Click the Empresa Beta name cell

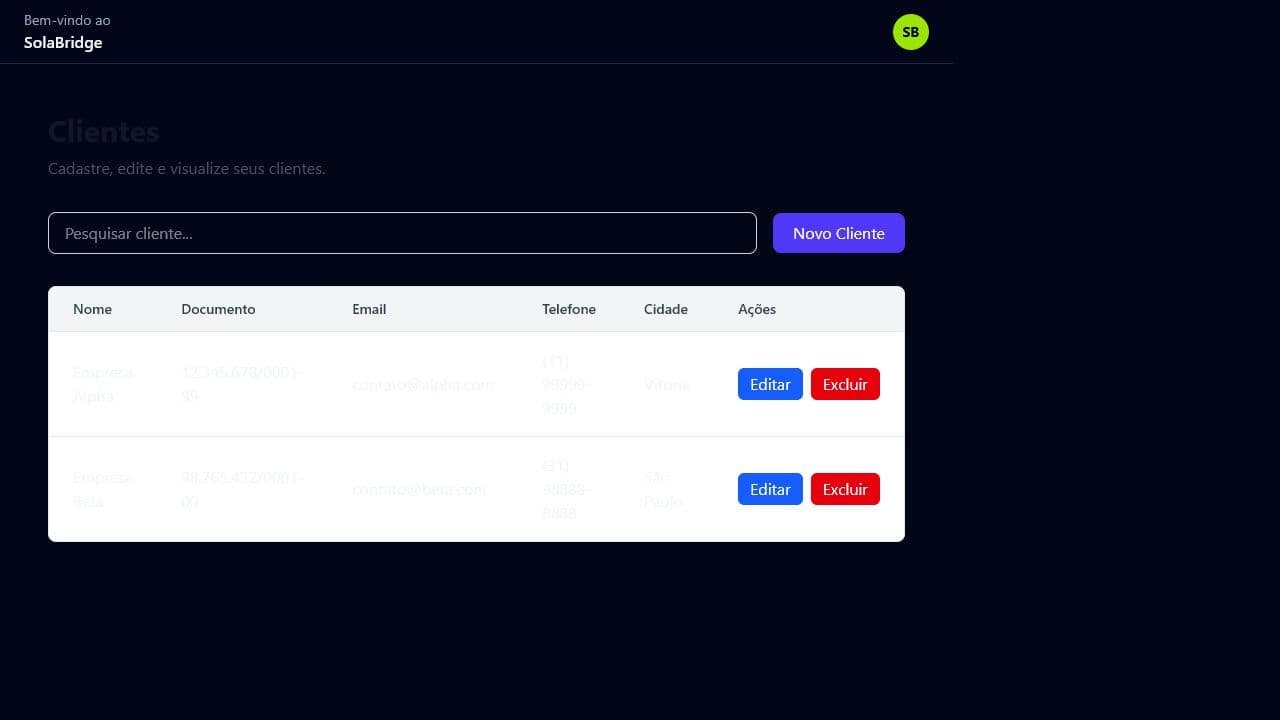[103, 489]
